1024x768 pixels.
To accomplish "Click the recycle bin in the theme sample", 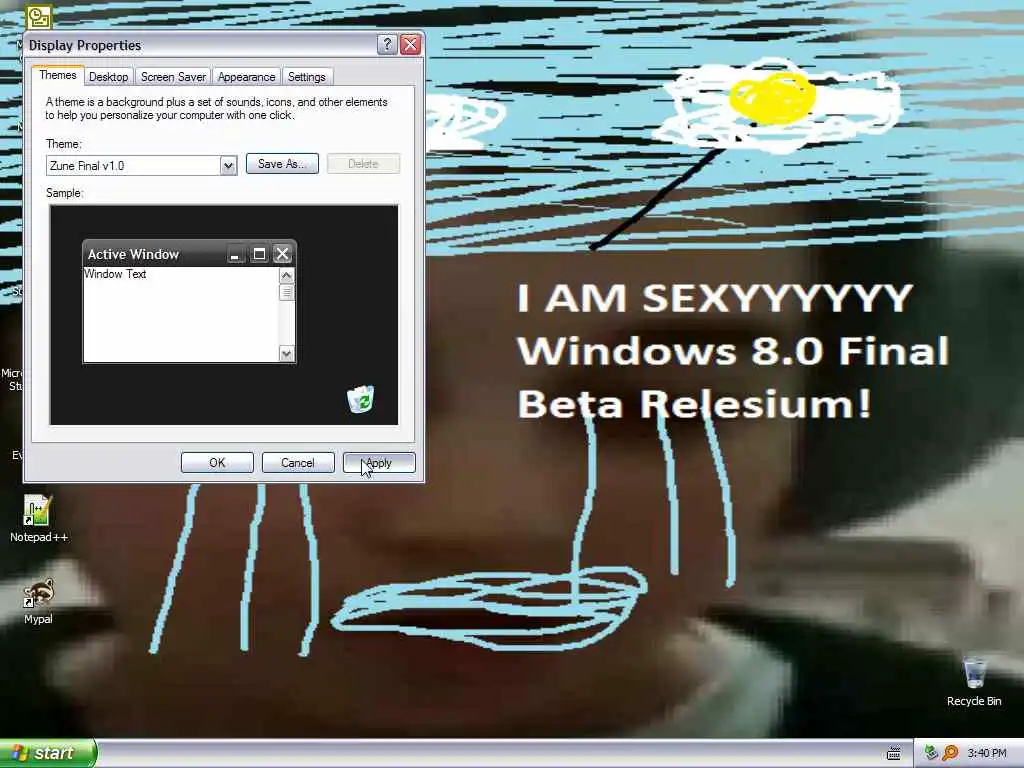I will pyautogui.click(x=360, y=399).
